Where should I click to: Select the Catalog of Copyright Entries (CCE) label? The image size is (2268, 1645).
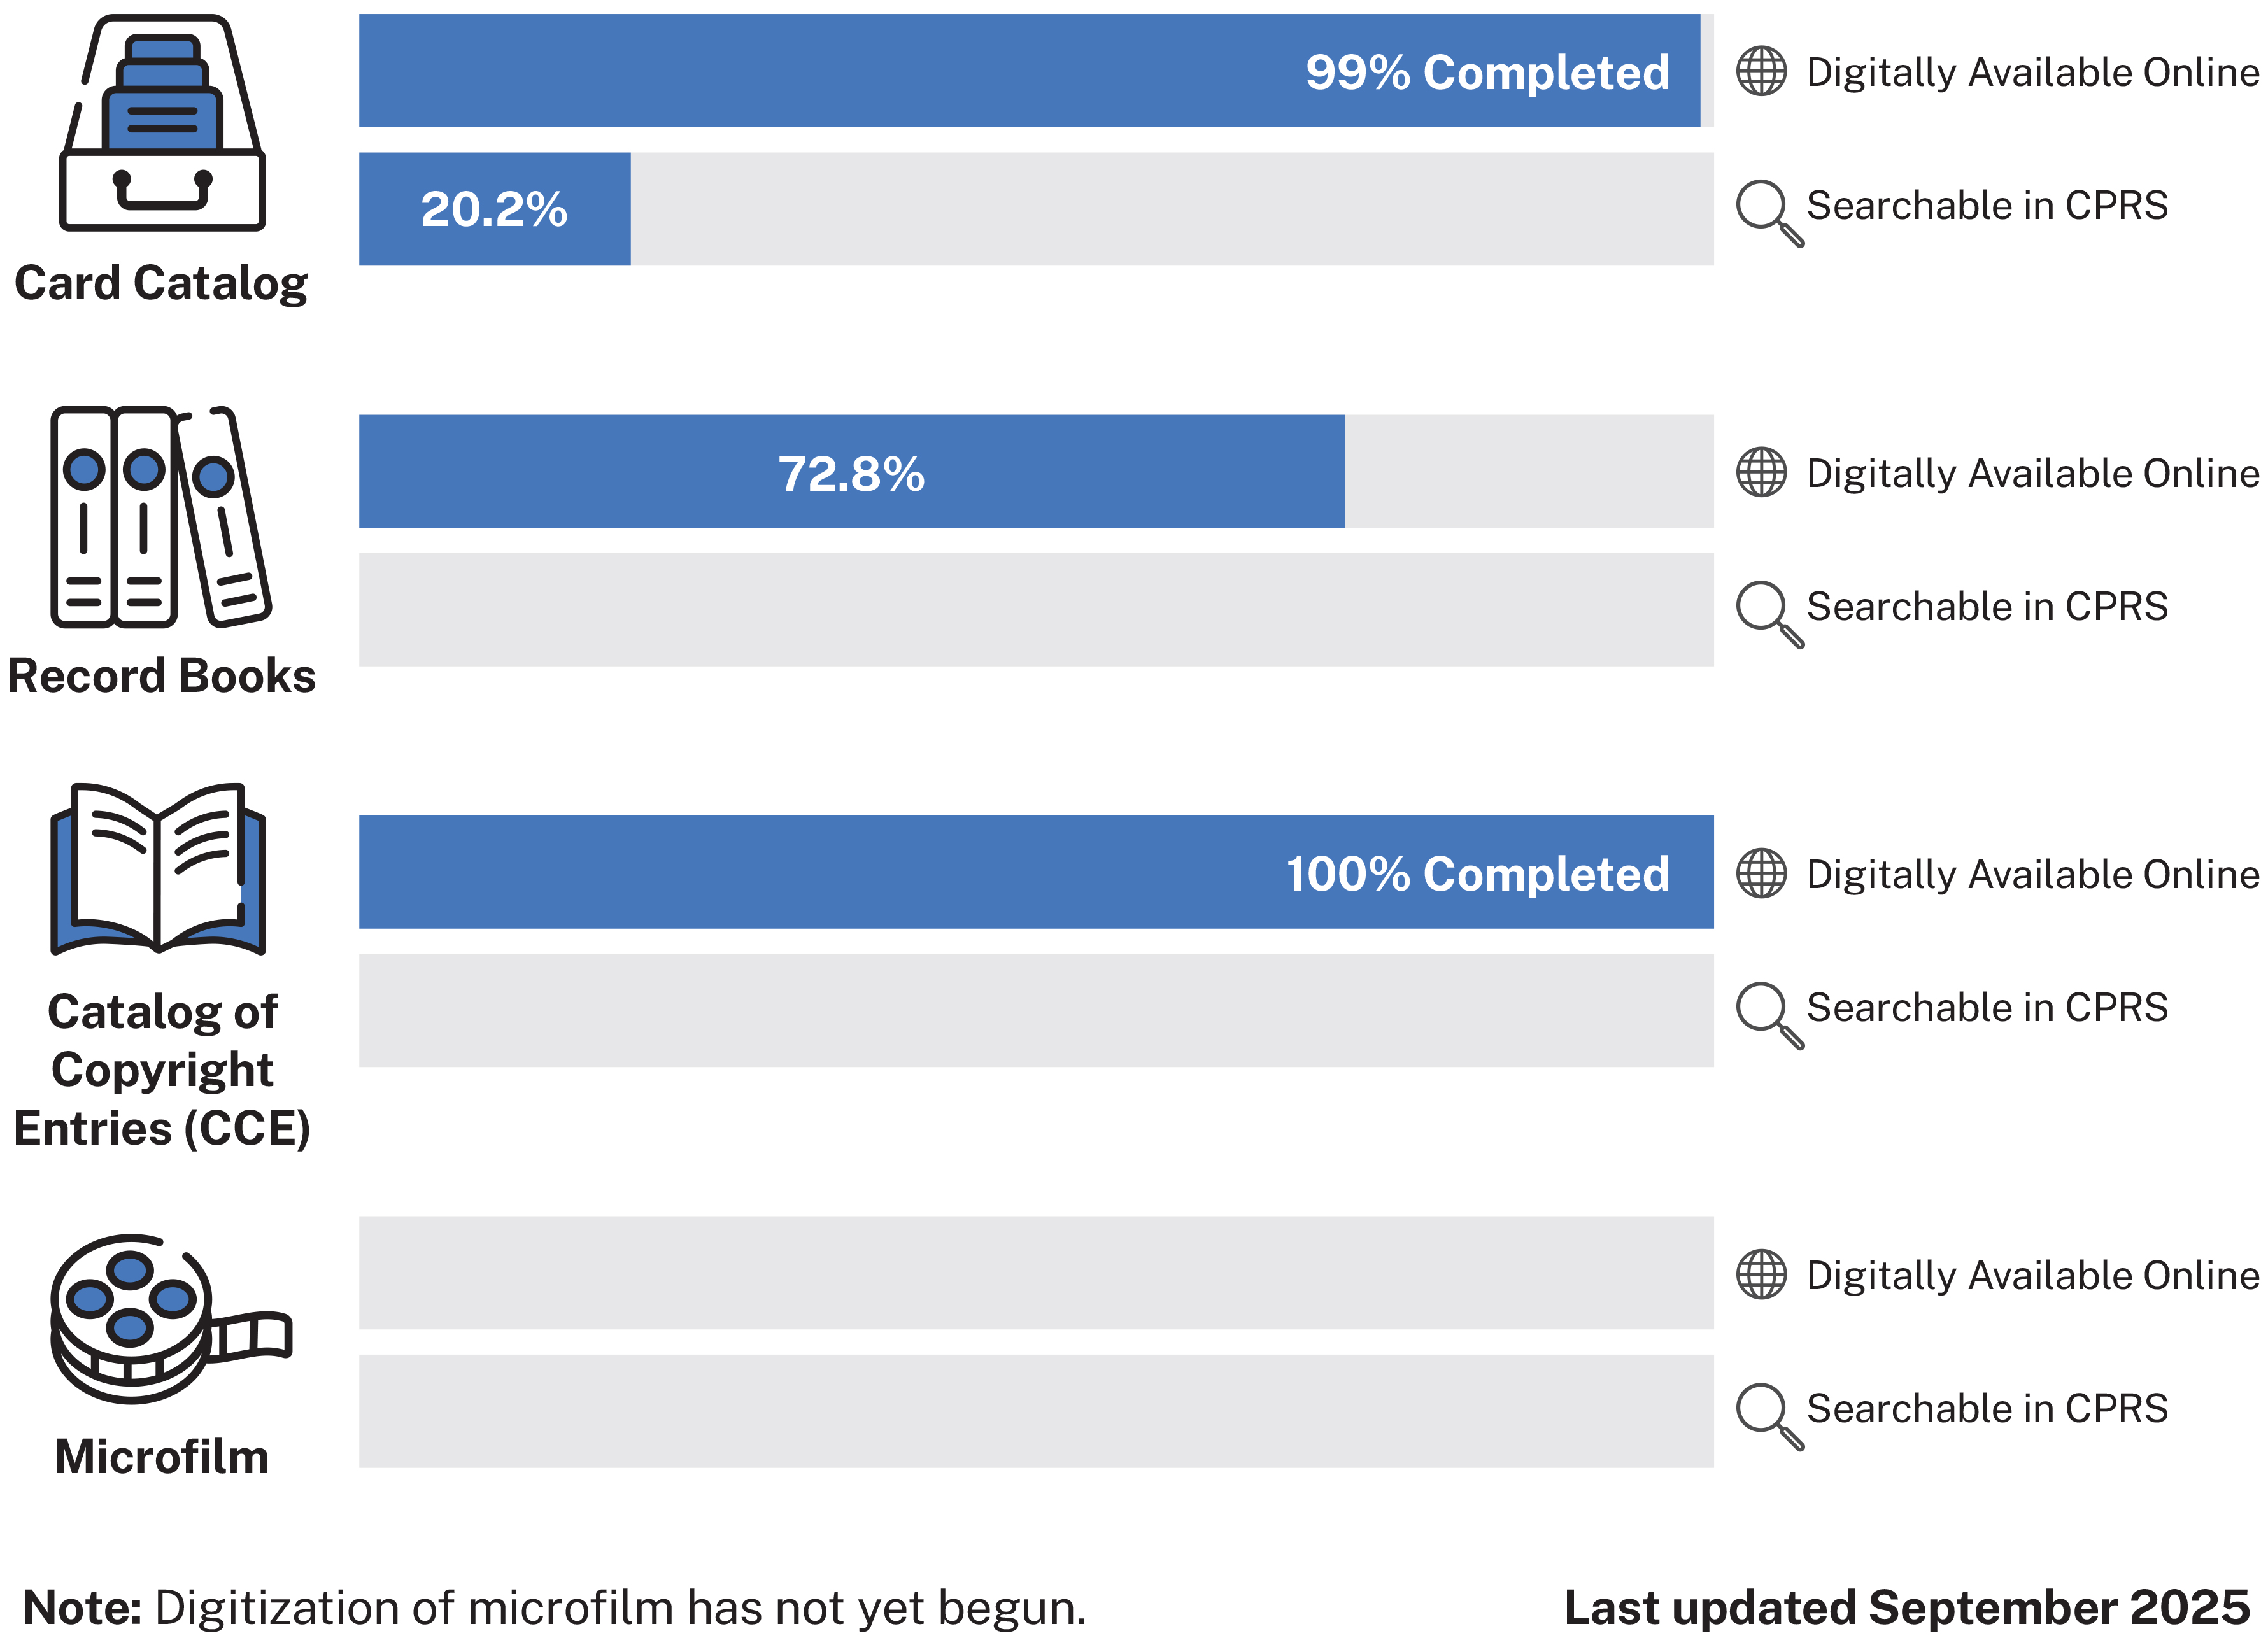162,1070
